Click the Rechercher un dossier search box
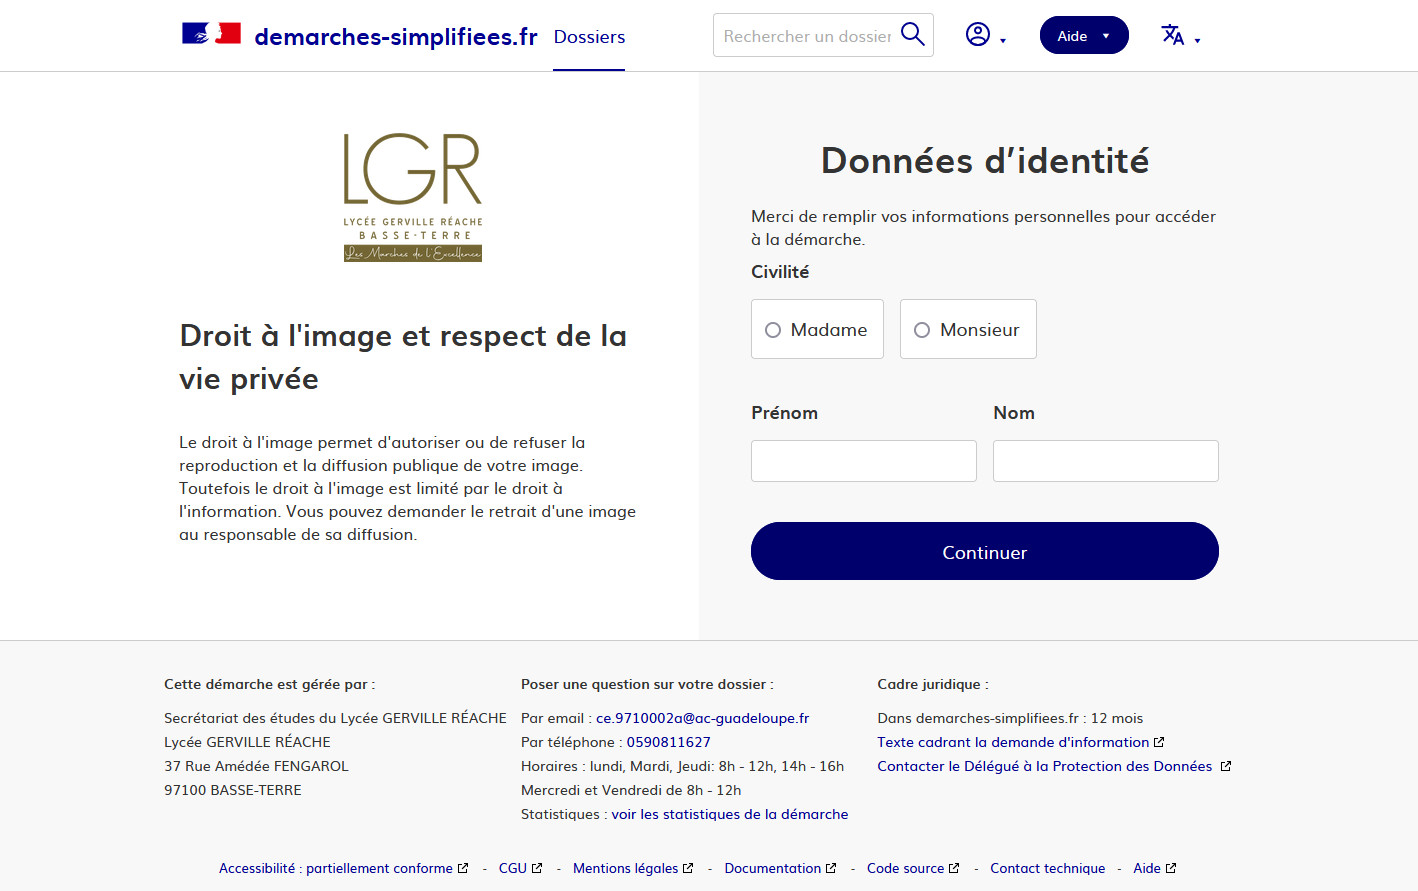This screenshot has height=891, width=1418. 807,36
